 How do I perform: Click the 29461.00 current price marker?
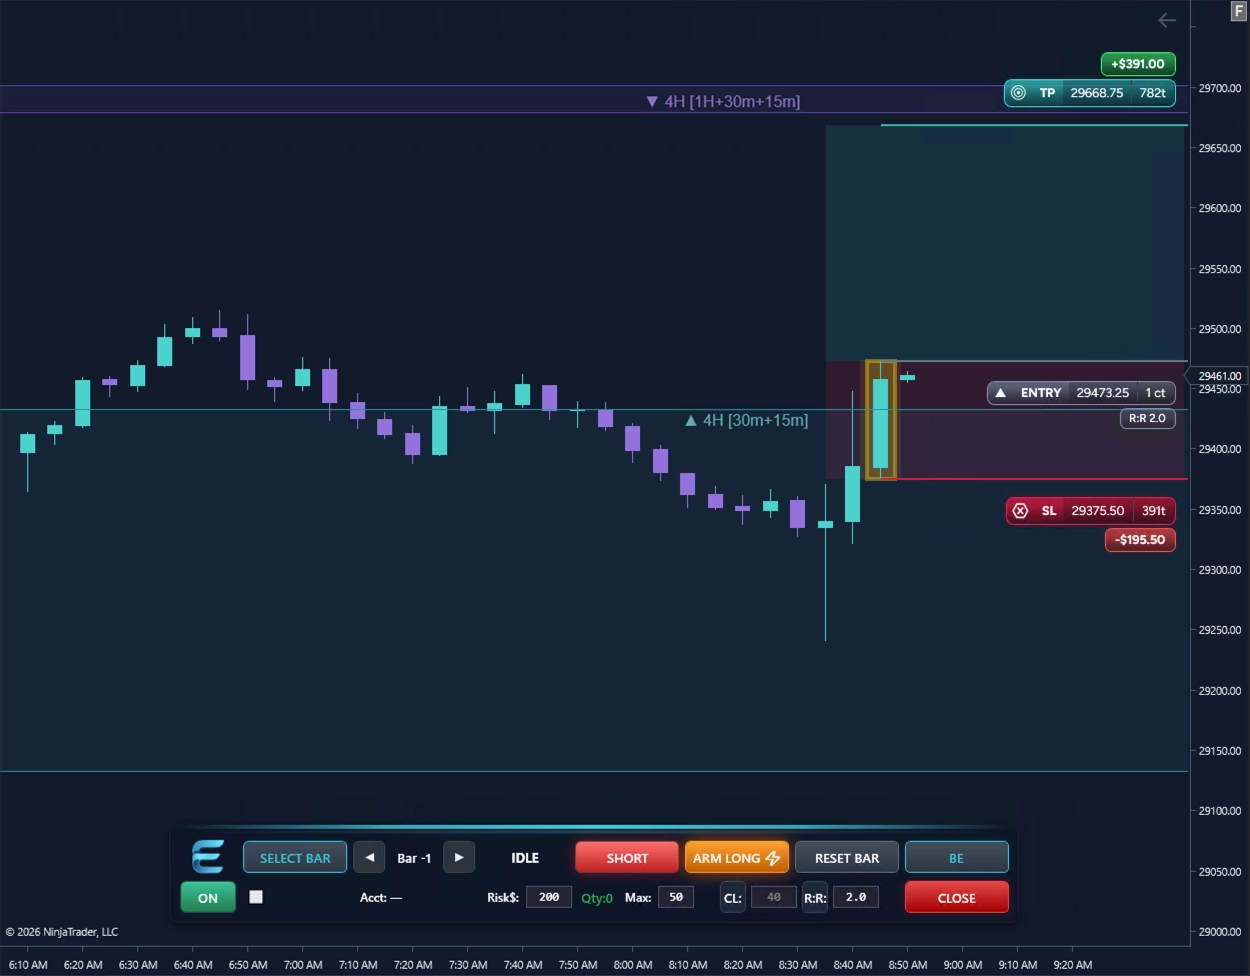tap(1218, 376)
